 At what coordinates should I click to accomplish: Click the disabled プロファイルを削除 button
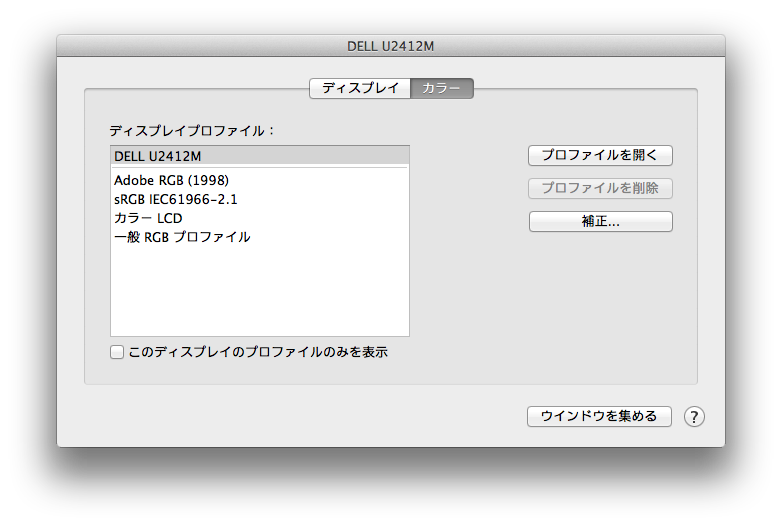pyautogui.click(x=600, y=188)
